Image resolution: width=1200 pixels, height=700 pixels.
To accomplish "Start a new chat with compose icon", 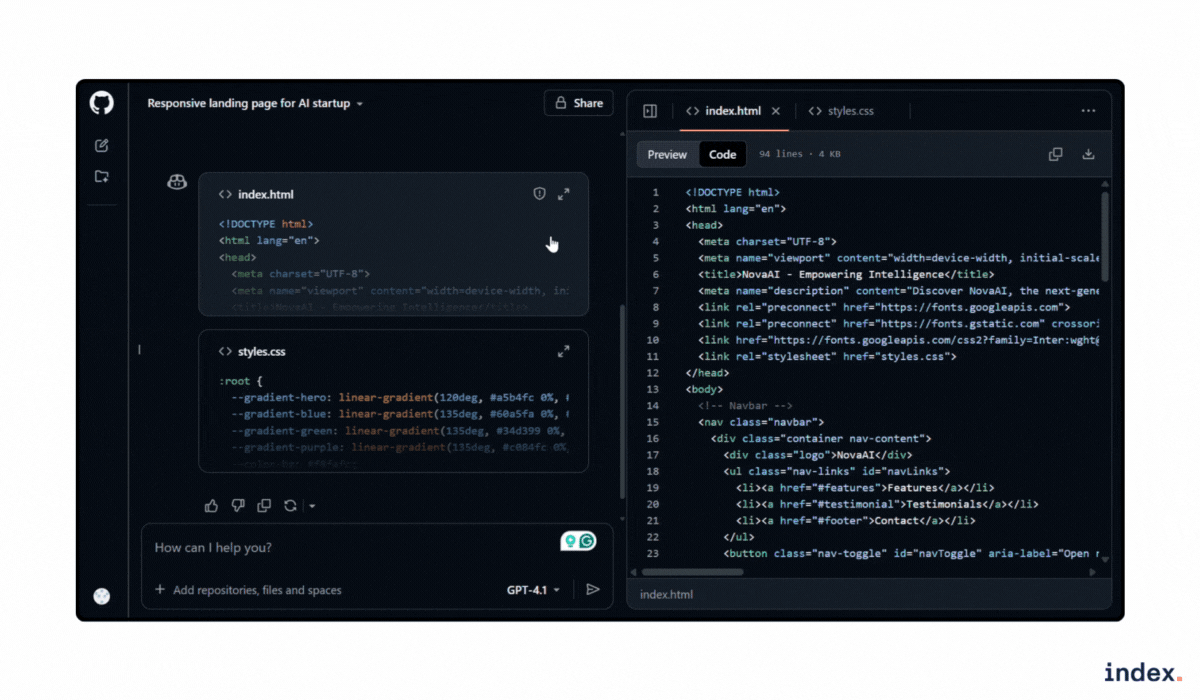I will 101,146.
